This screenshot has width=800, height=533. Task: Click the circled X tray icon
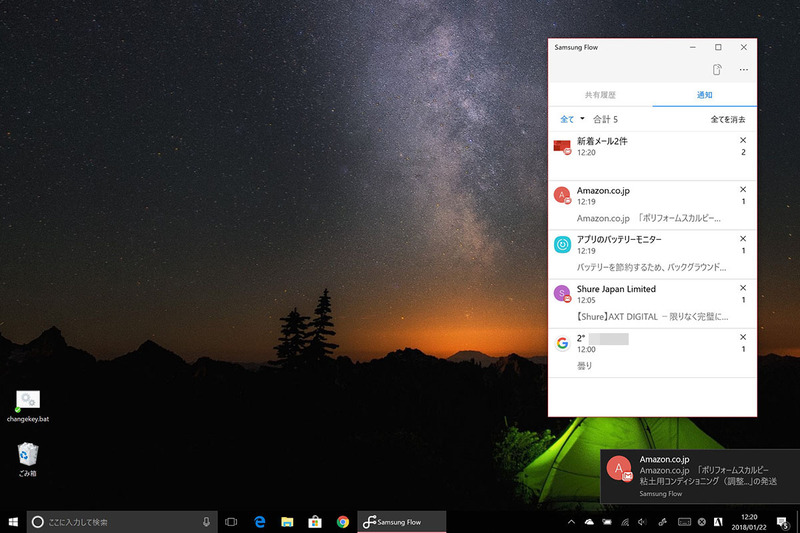(702, 522)
